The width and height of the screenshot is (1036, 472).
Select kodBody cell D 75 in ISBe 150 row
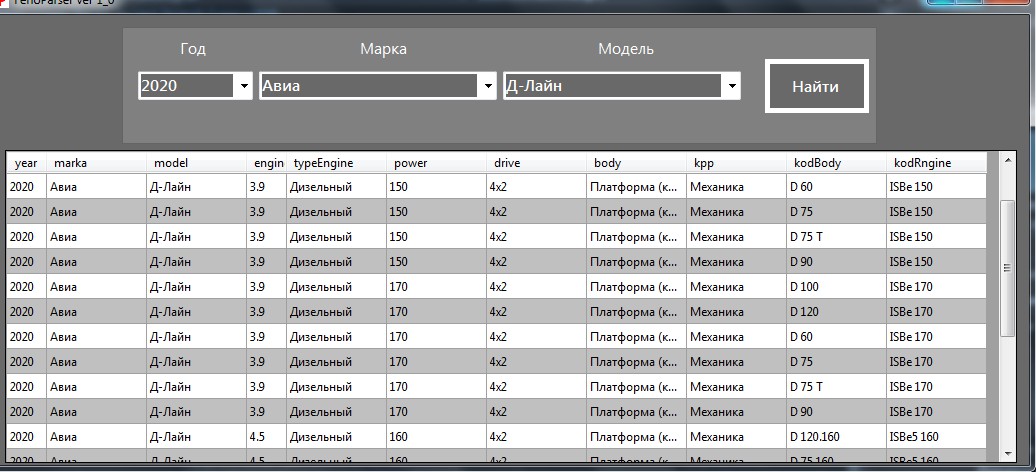[x=836, y=212]
